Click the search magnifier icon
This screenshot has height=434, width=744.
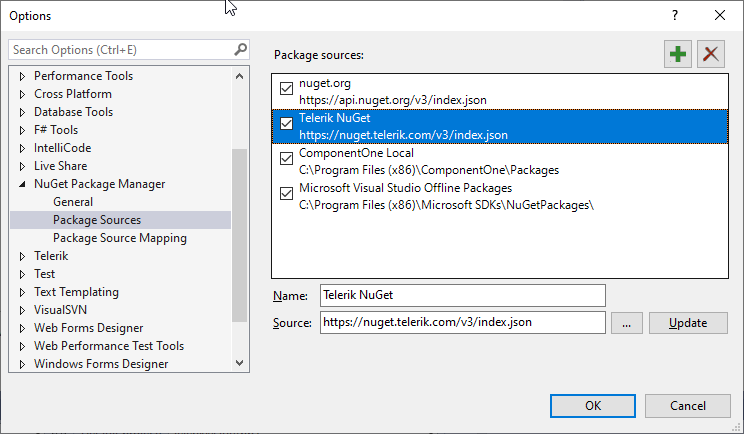click(x=240, y=49)
